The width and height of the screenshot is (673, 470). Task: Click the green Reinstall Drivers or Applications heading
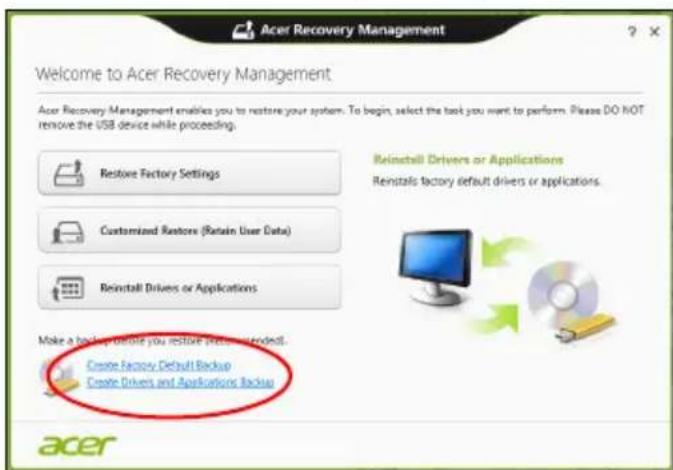pos(468,160)
